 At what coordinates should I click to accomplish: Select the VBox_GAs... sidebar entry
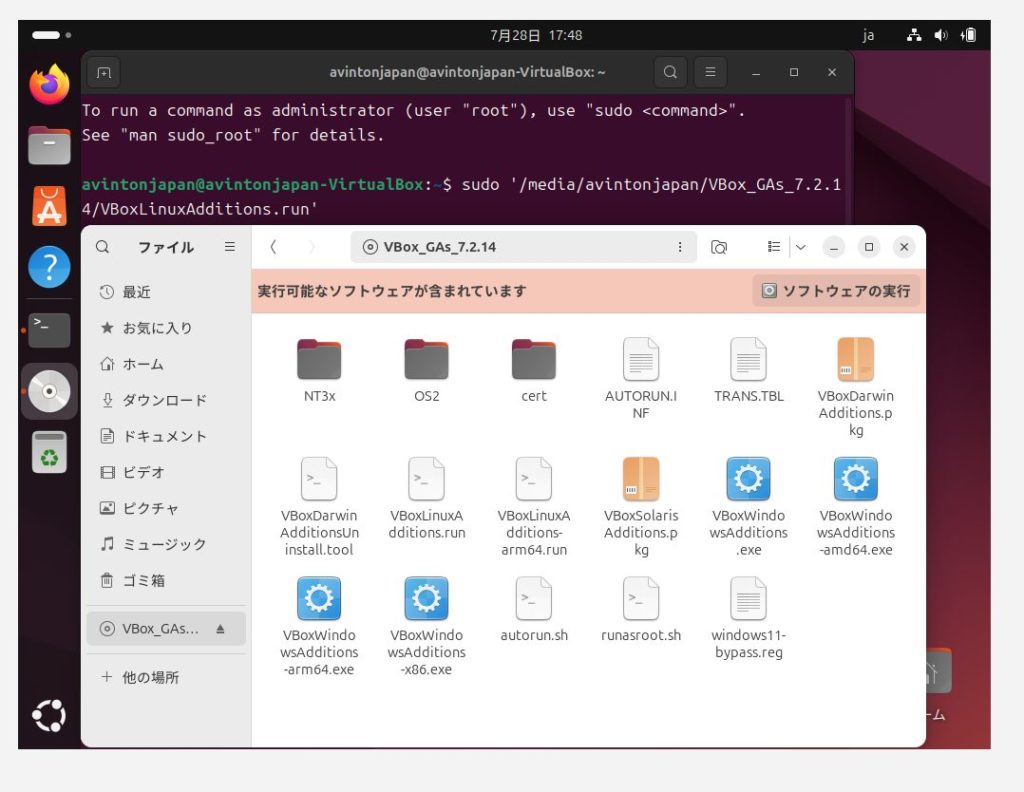pyautogui.click(x=166, y=629)
